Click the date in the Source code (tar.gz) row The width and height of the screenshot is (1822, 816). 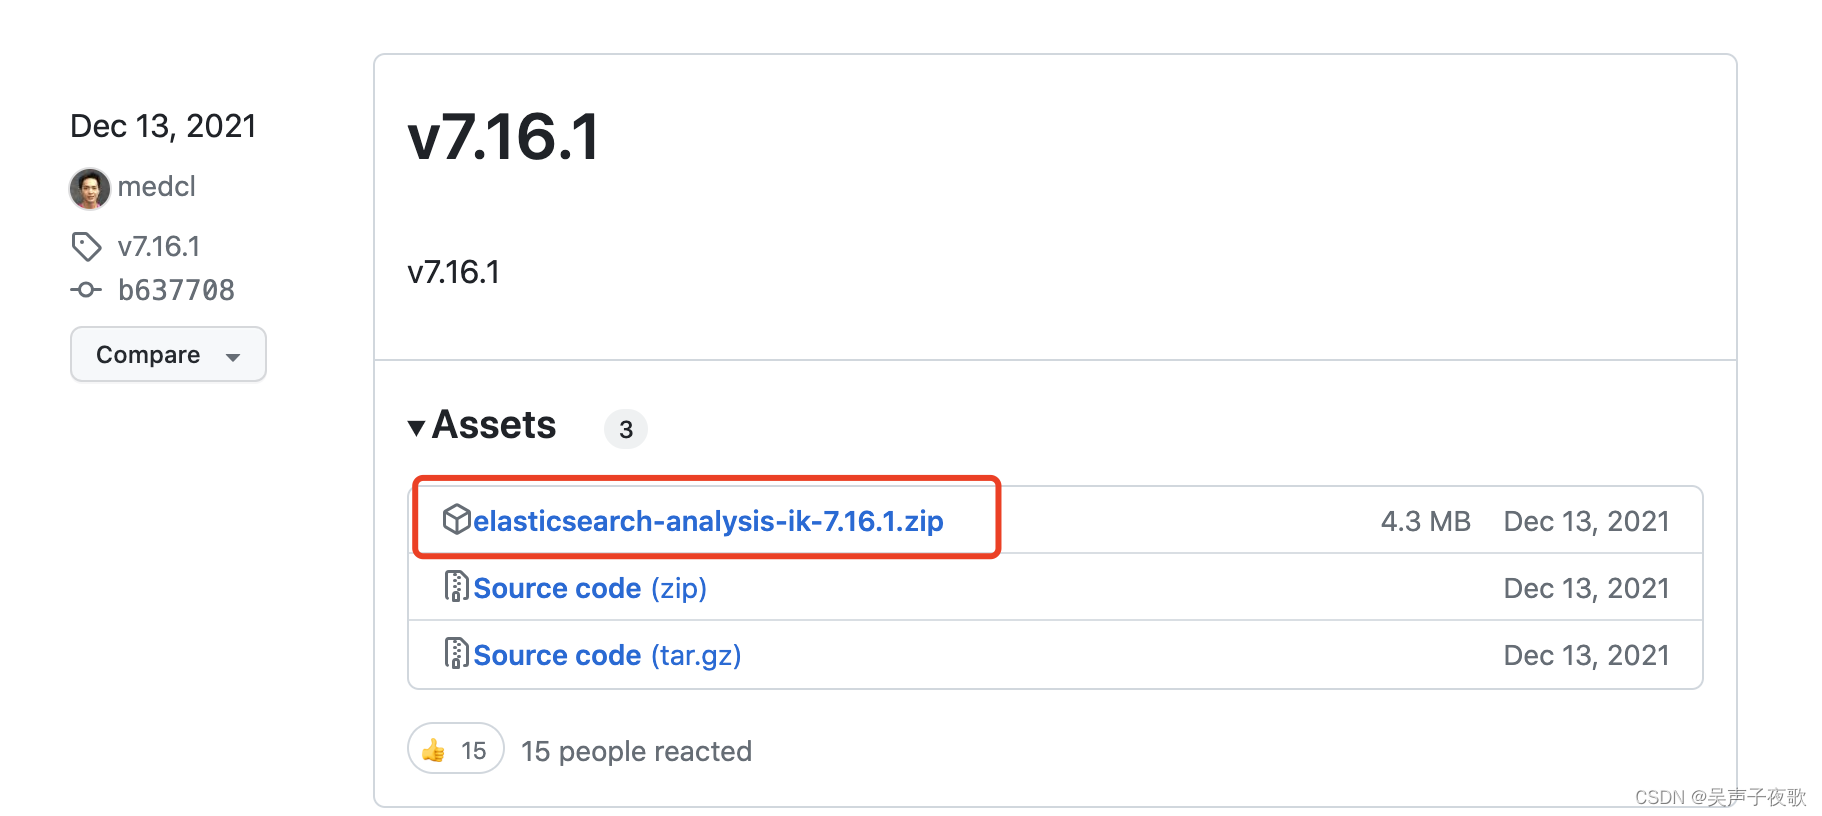tap(1587, 655)
